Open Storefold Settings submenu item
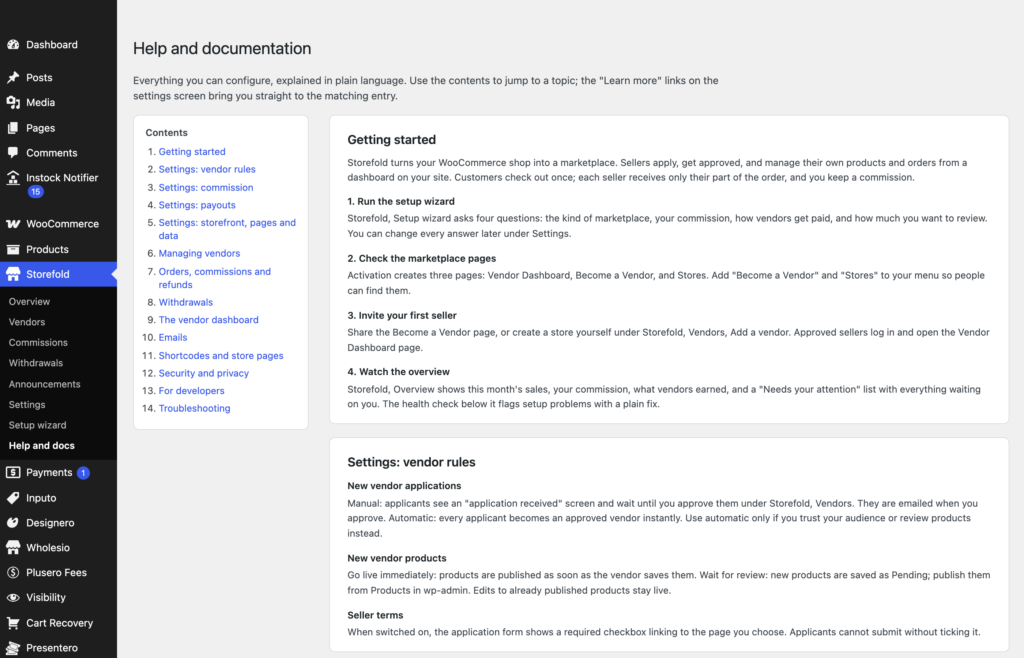Screen dimensions: 1024x658 (27, 405)
